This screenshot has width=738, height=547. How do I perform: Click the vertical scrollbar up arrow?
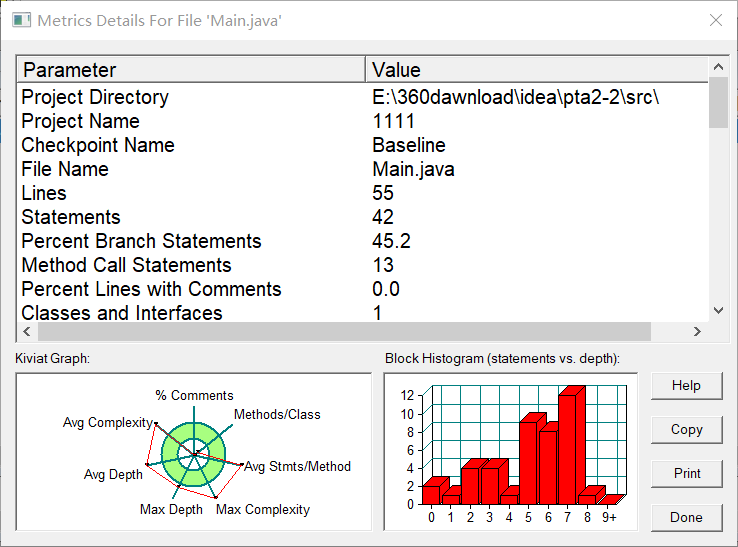[x=718, y=67]
